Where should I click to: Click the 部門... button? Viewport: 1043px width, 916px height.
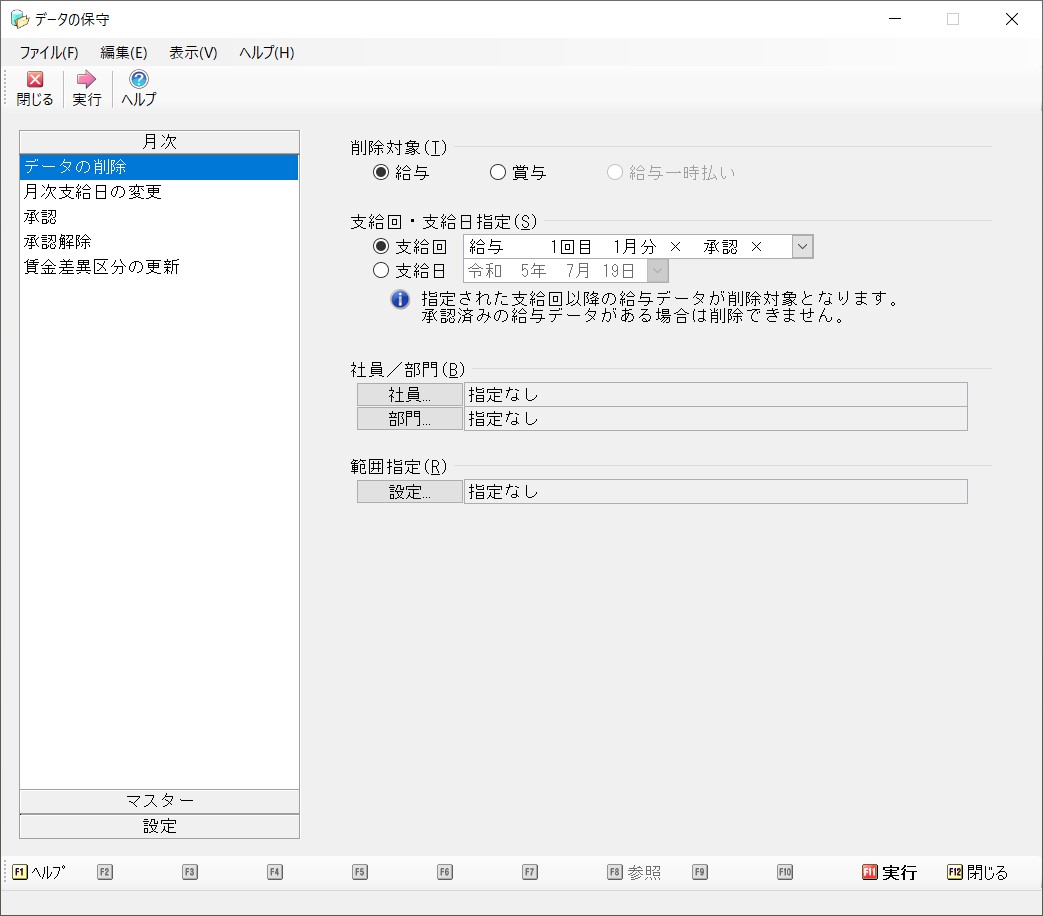410,419
